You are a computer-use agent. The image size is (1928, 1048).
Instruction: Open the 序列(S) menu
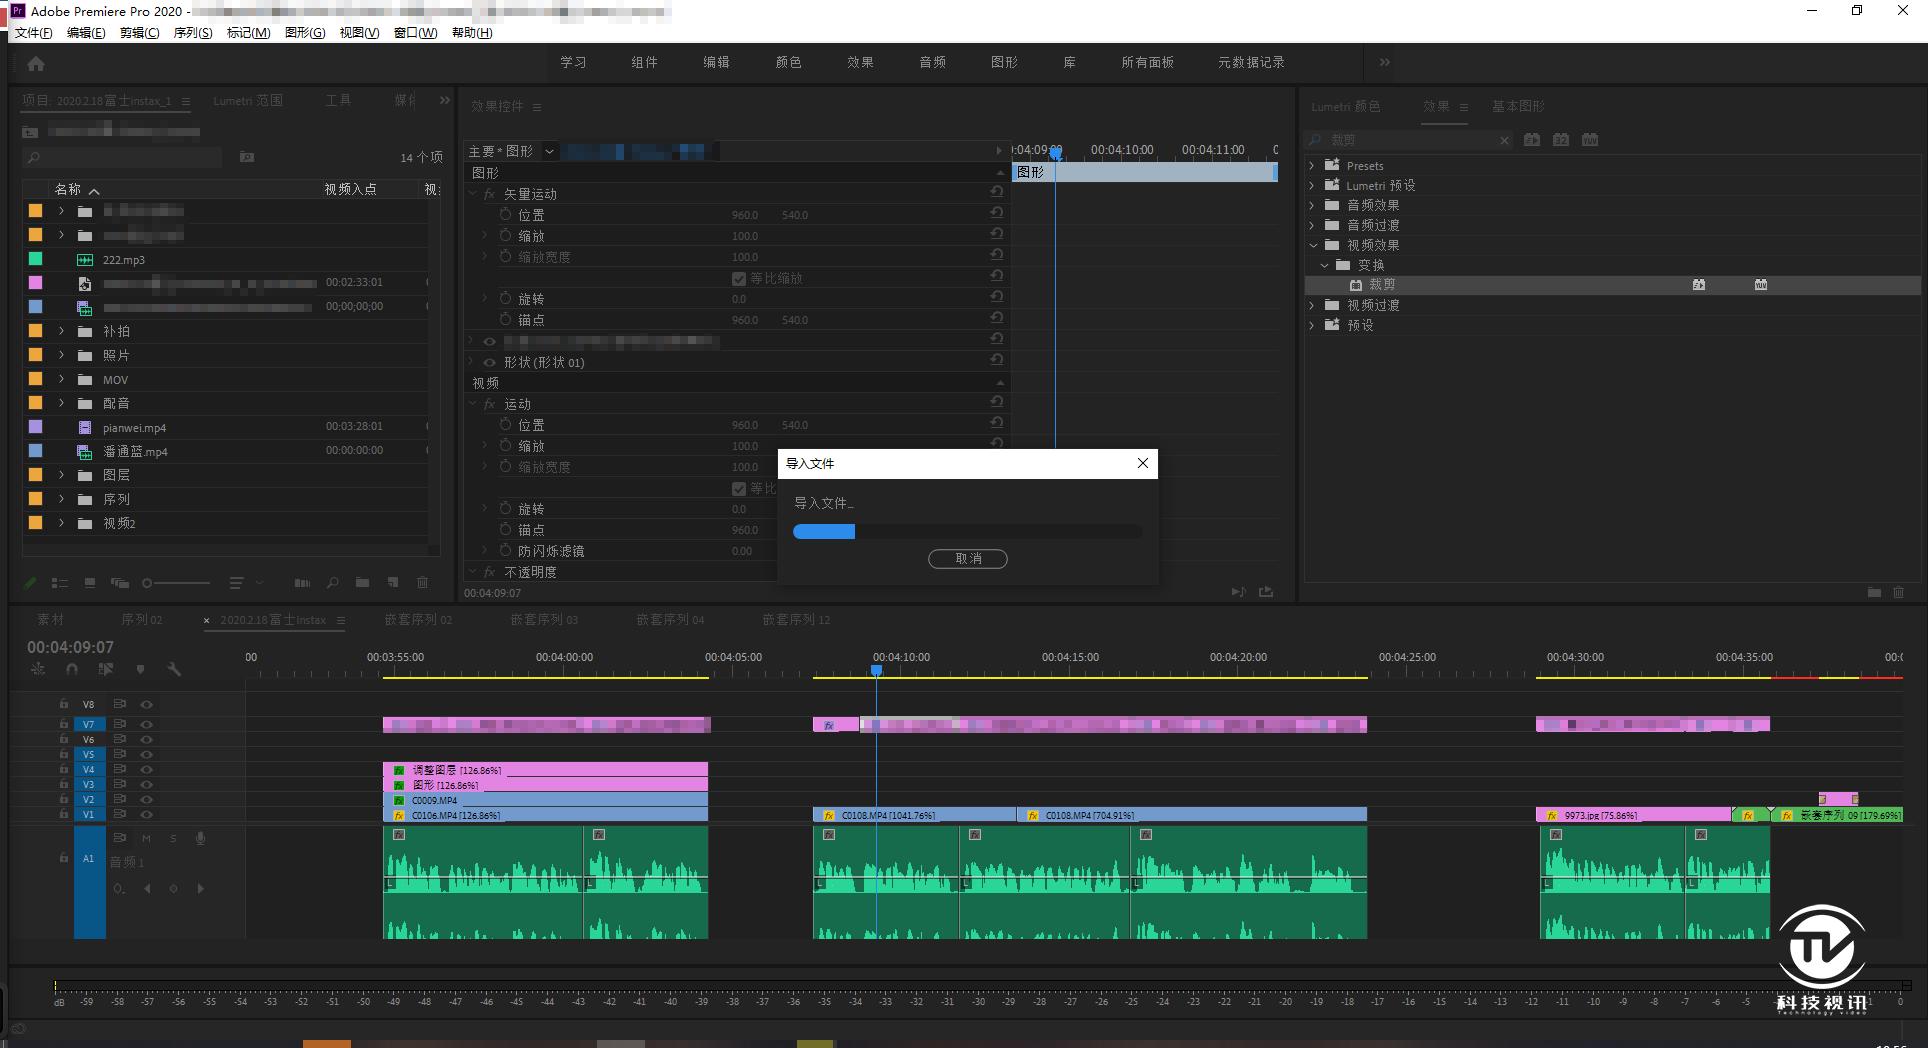[x=192, y=33]
